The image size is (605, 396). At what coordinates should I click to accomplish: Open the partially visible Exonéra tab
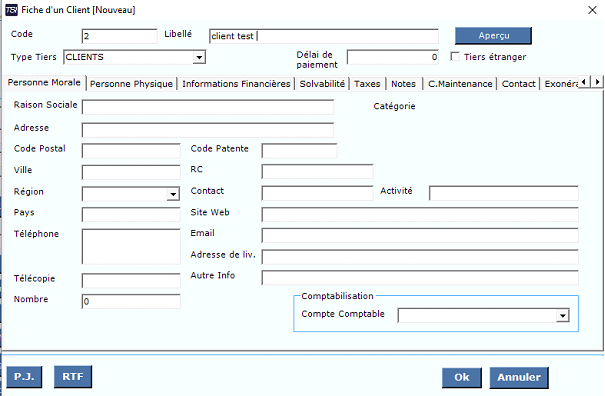click(560, 84)
